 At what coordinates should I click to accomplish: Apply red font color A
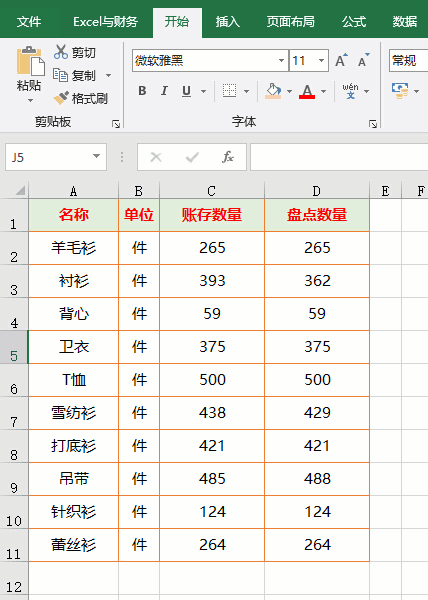(307, 91)
